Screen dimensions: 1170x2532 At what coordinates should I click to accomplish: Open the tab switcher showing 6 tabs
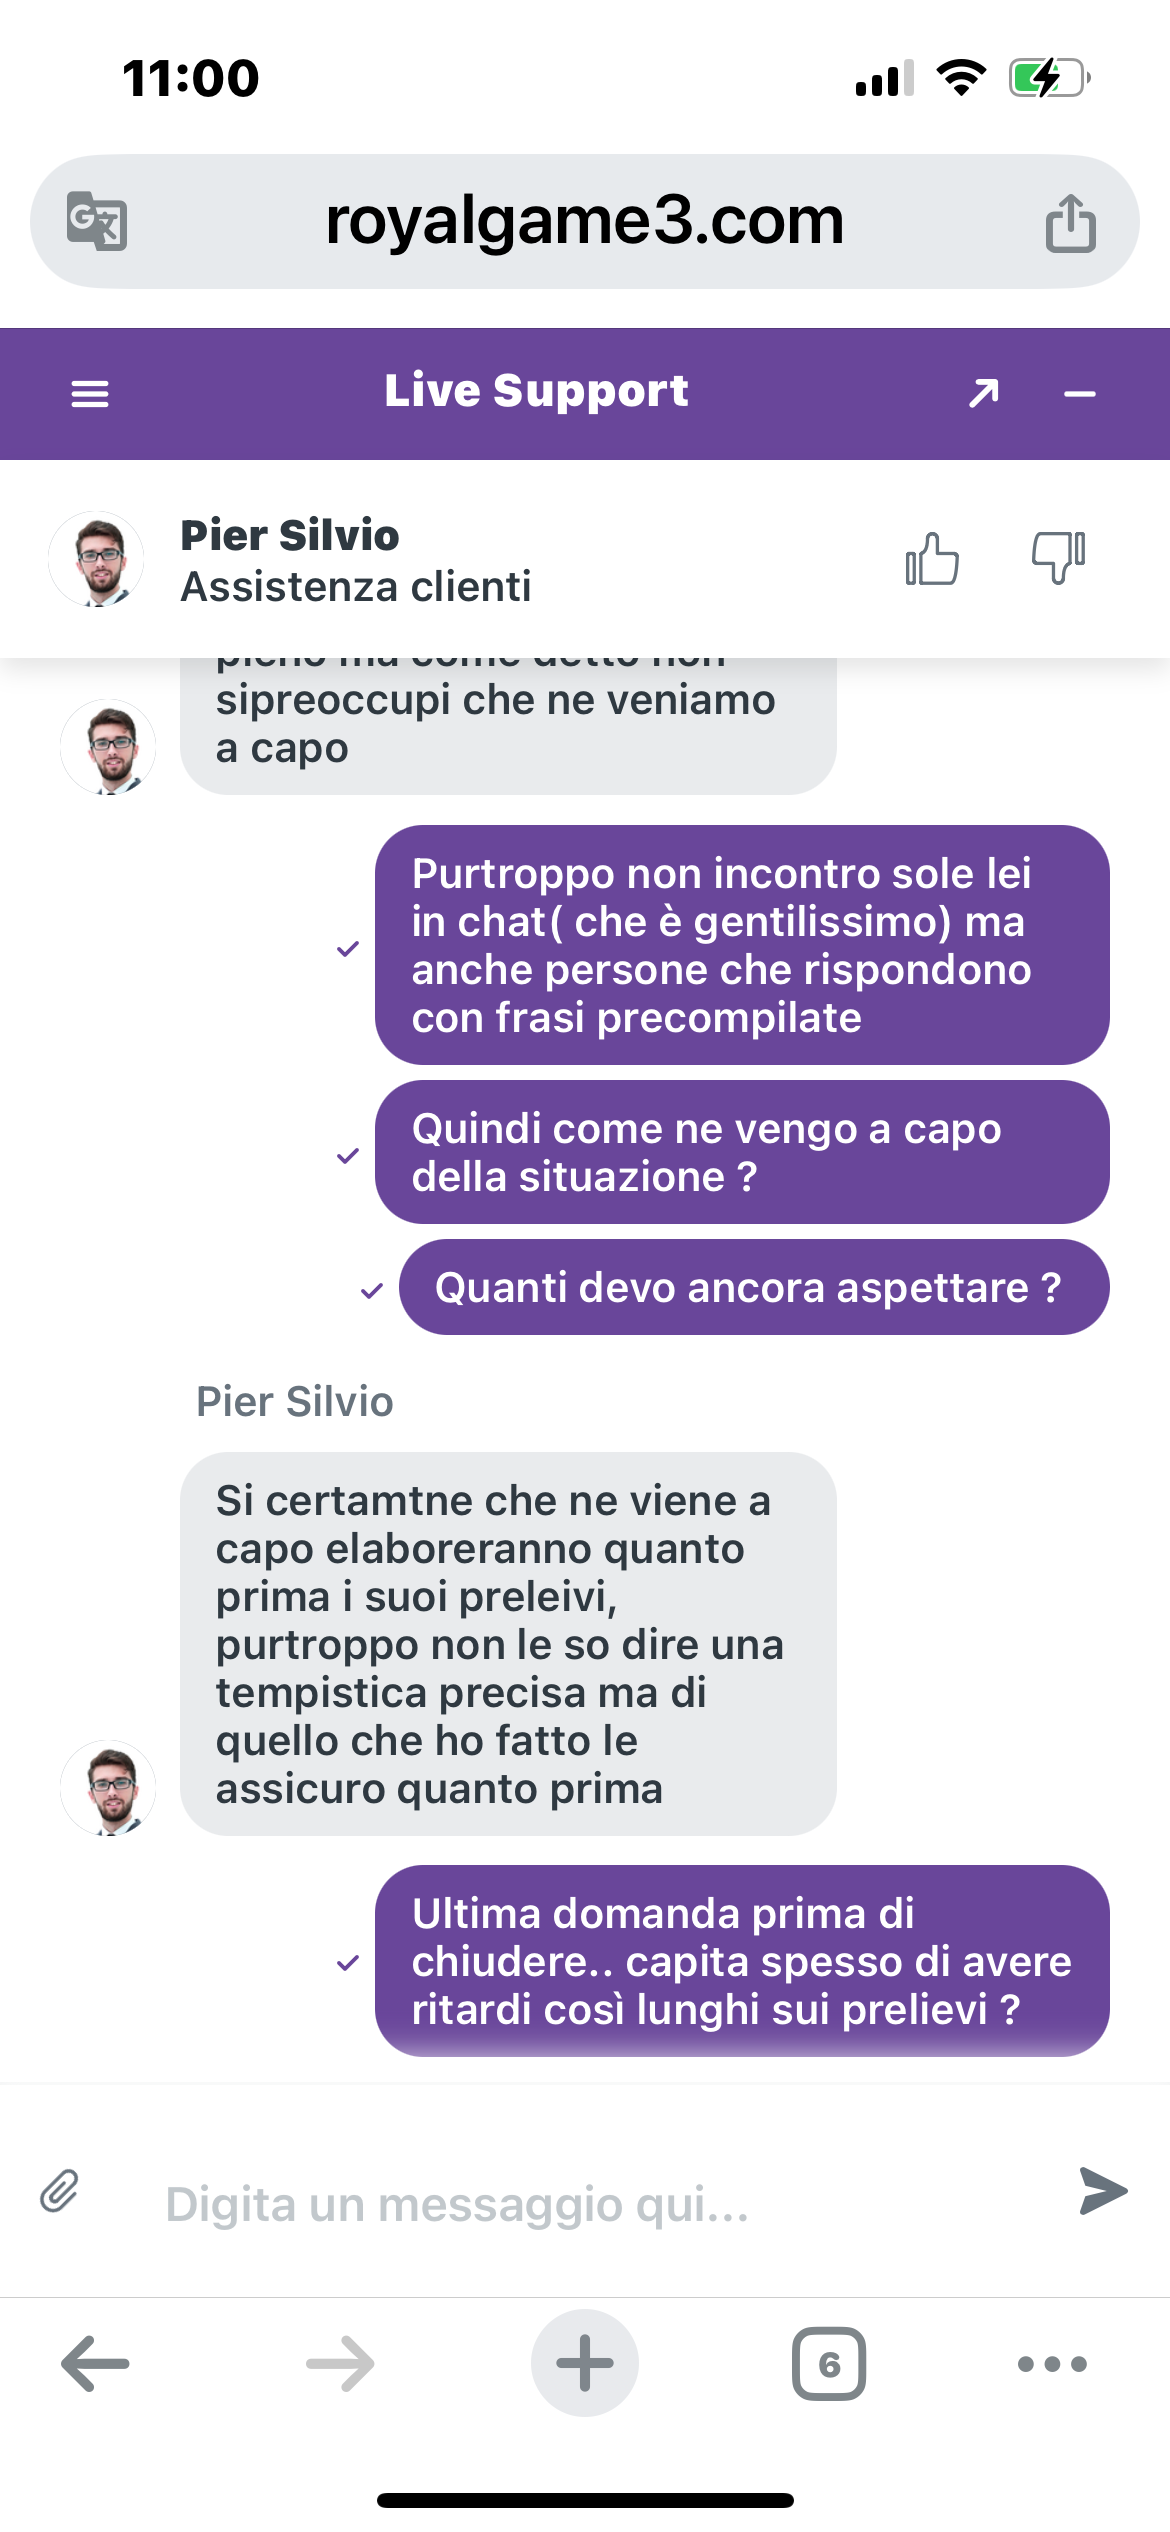click(829, 2364)
